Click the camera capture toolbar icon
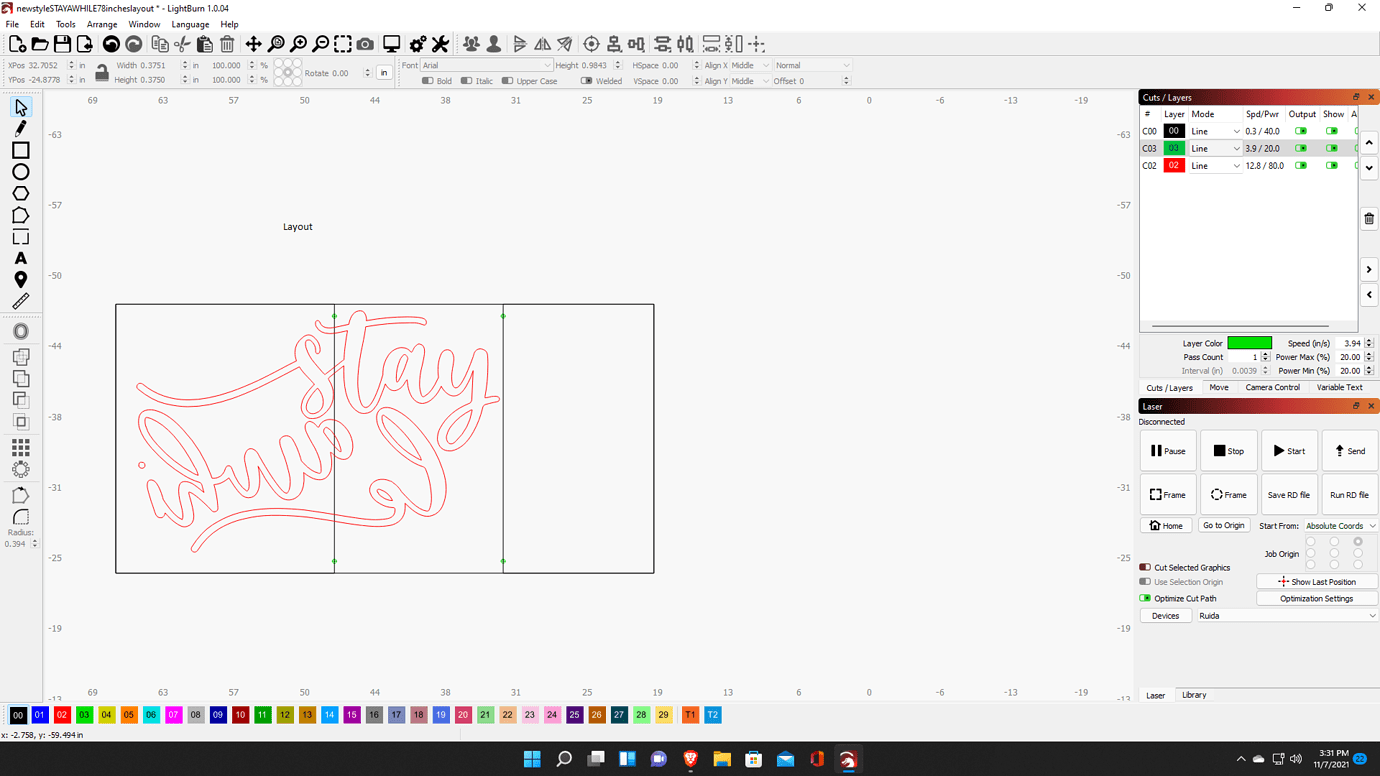Screen dimensions: 1380x776 click(x=364, y=45)
